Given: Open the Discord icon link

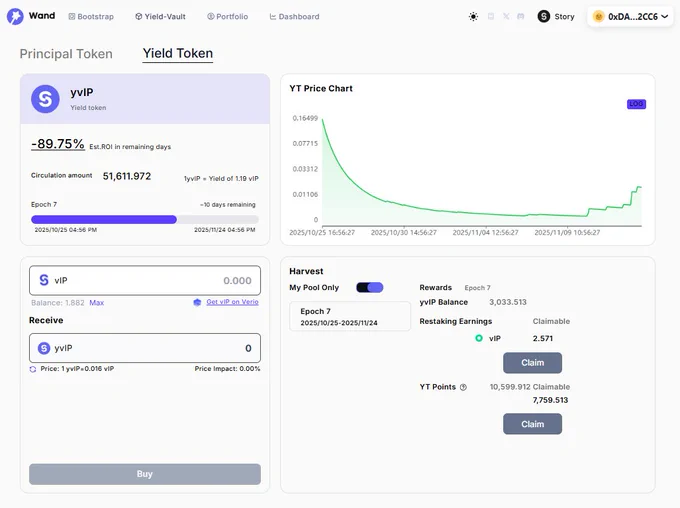Looking at the screenshot, I should click(x=521, y=16).
